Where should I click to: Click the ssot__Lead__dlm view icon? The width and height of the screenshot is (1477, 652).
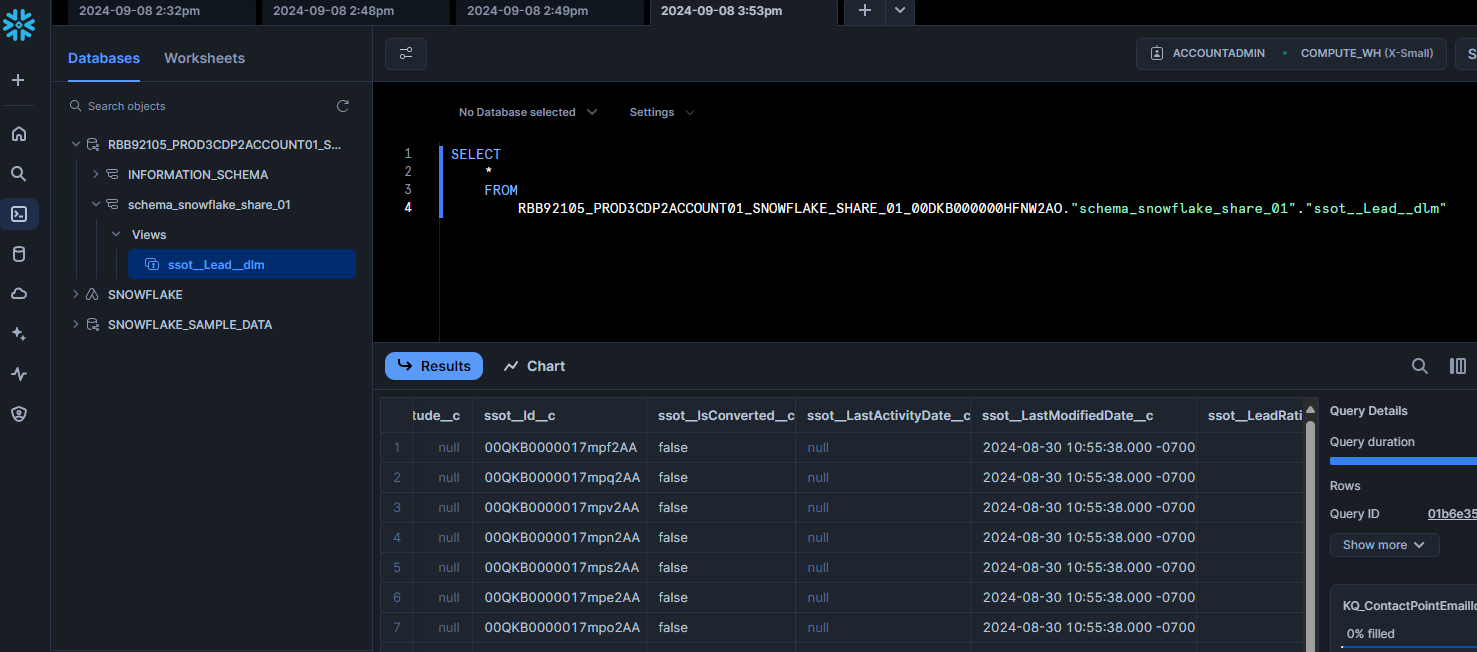[152, 265]
